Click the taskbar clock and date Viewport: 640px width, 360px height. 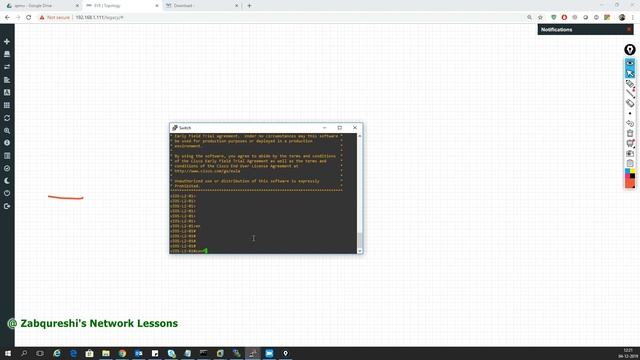(x=627, y=353)
